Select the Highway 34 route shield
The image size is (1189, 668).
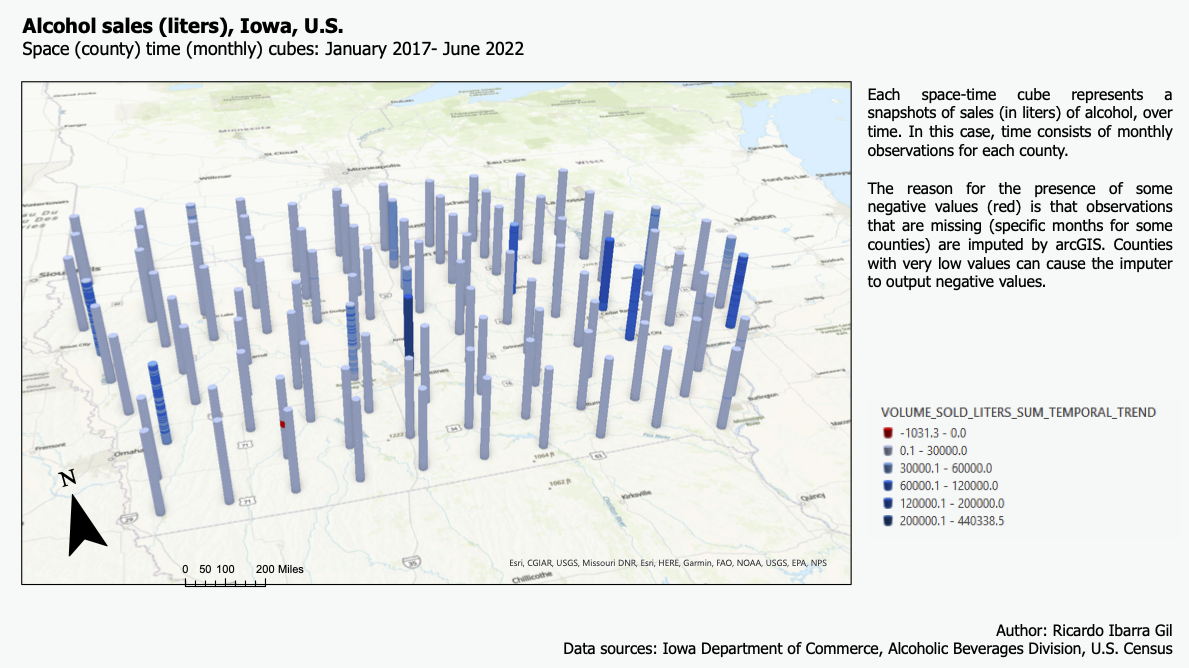[453, 430]
